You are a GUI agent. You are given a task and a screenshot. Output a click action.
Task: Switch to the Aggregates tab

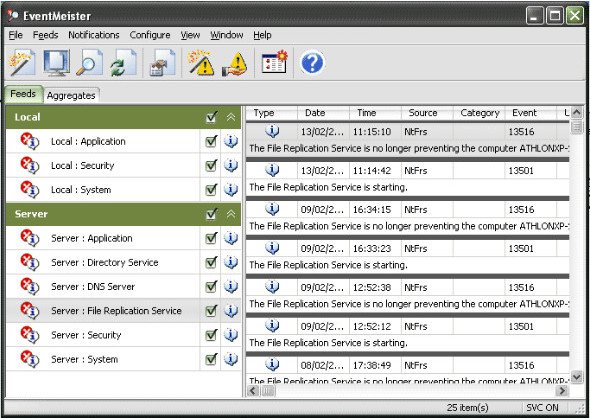[71, 96]
